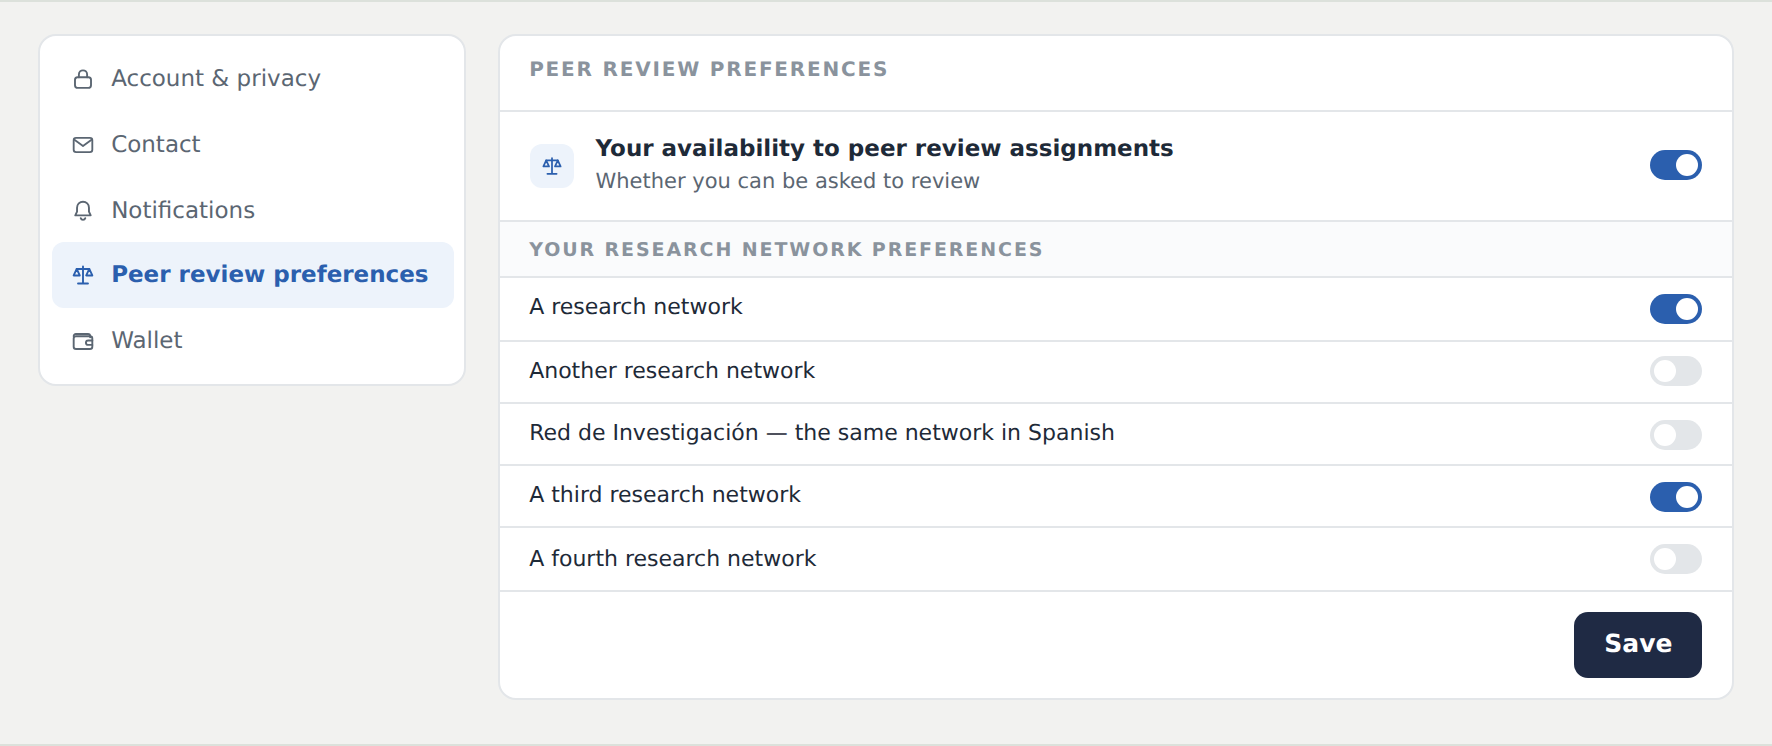Click the bell icon for Notifications
The width and height of the screenshot is (1772, 746).
(83, 211)
